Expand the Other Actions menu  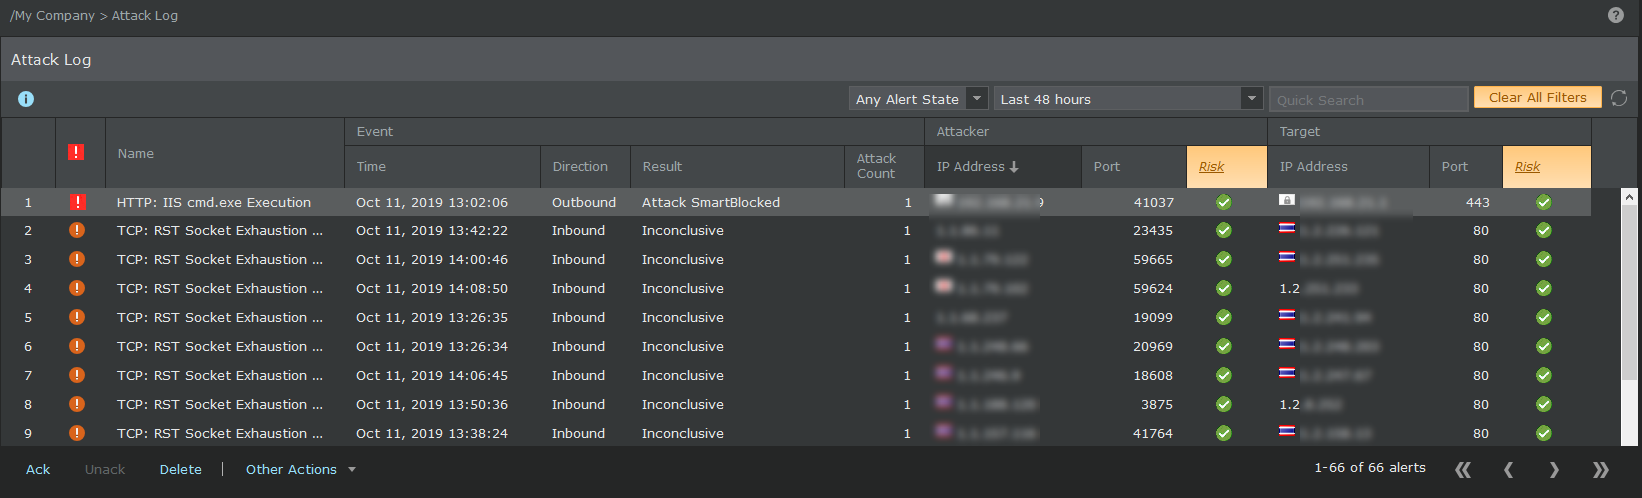(300, 469)
